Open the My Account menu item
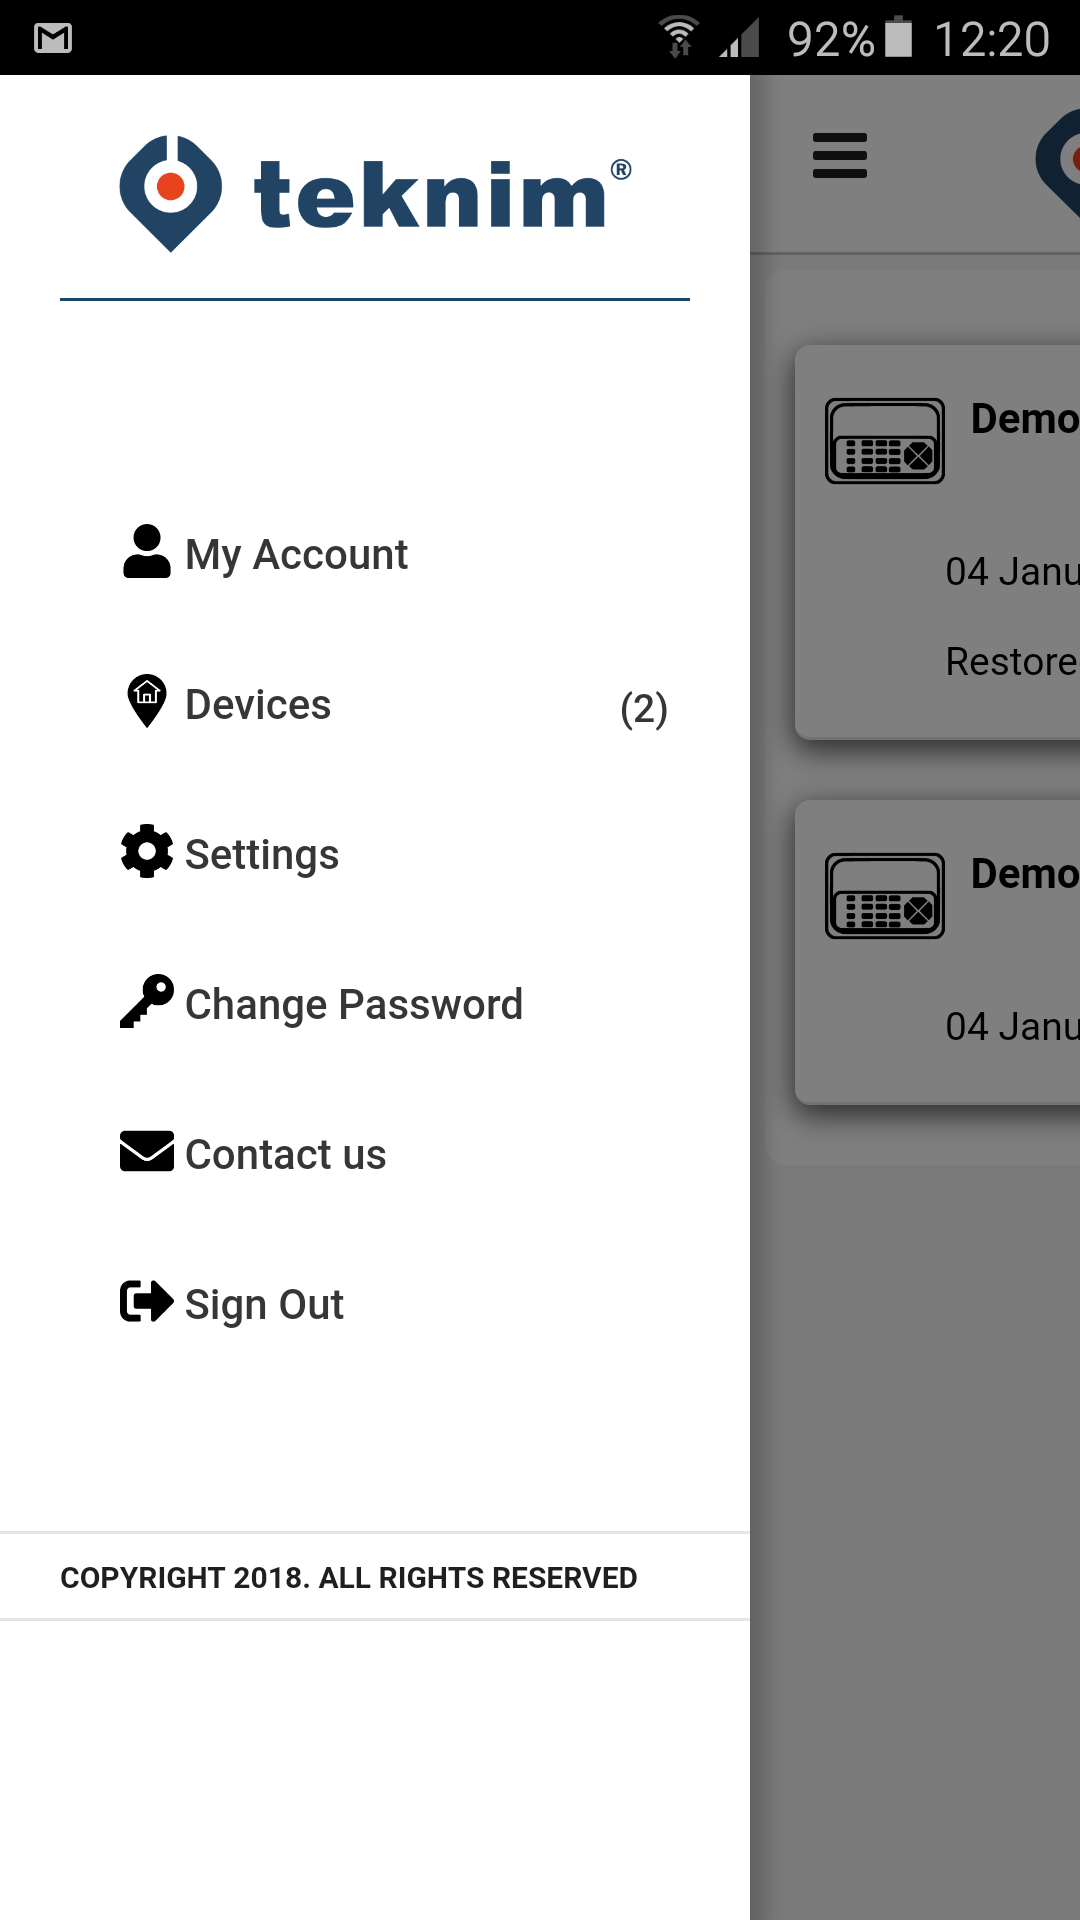The height and width of the screenshot is (1920, 1080). (296, 555)
